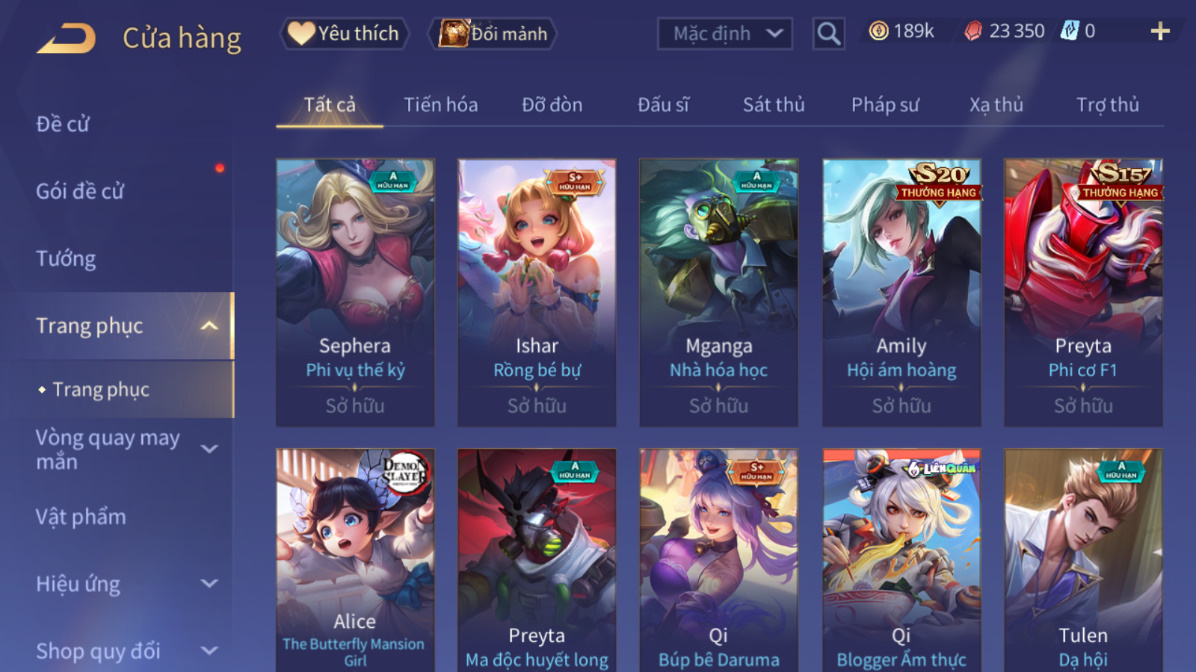1196x672 pixels.
Task: Click the plus icon to add currency
Action: pos(1160,31)
